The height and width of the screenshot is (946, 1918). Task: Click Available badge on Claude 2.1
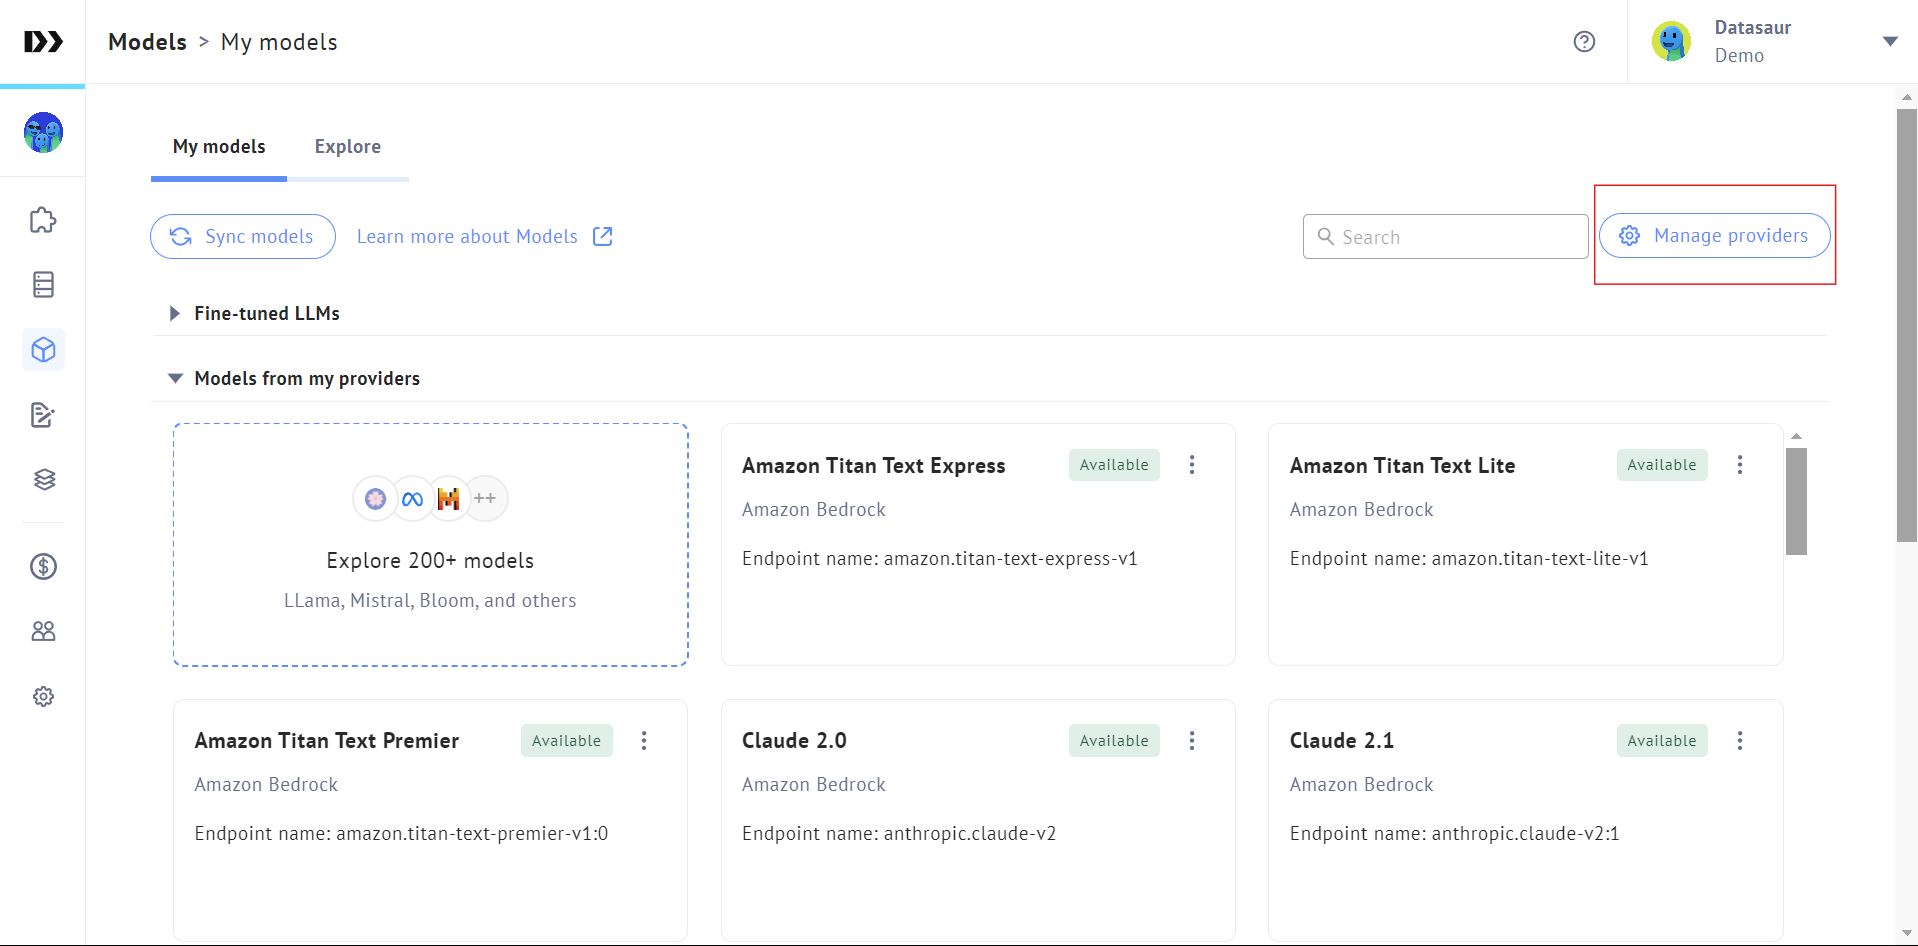coord(1662,741)
